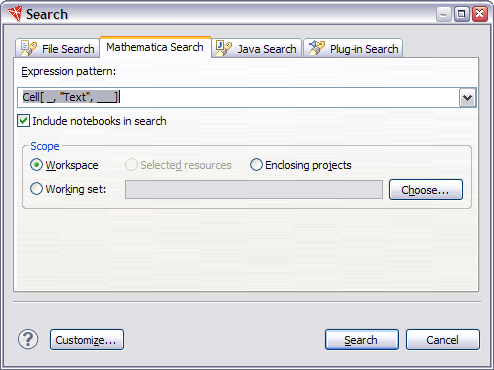The image size is (494, 370).
Task: Switch to the File Search tab
Action: [x=57, y=48]
